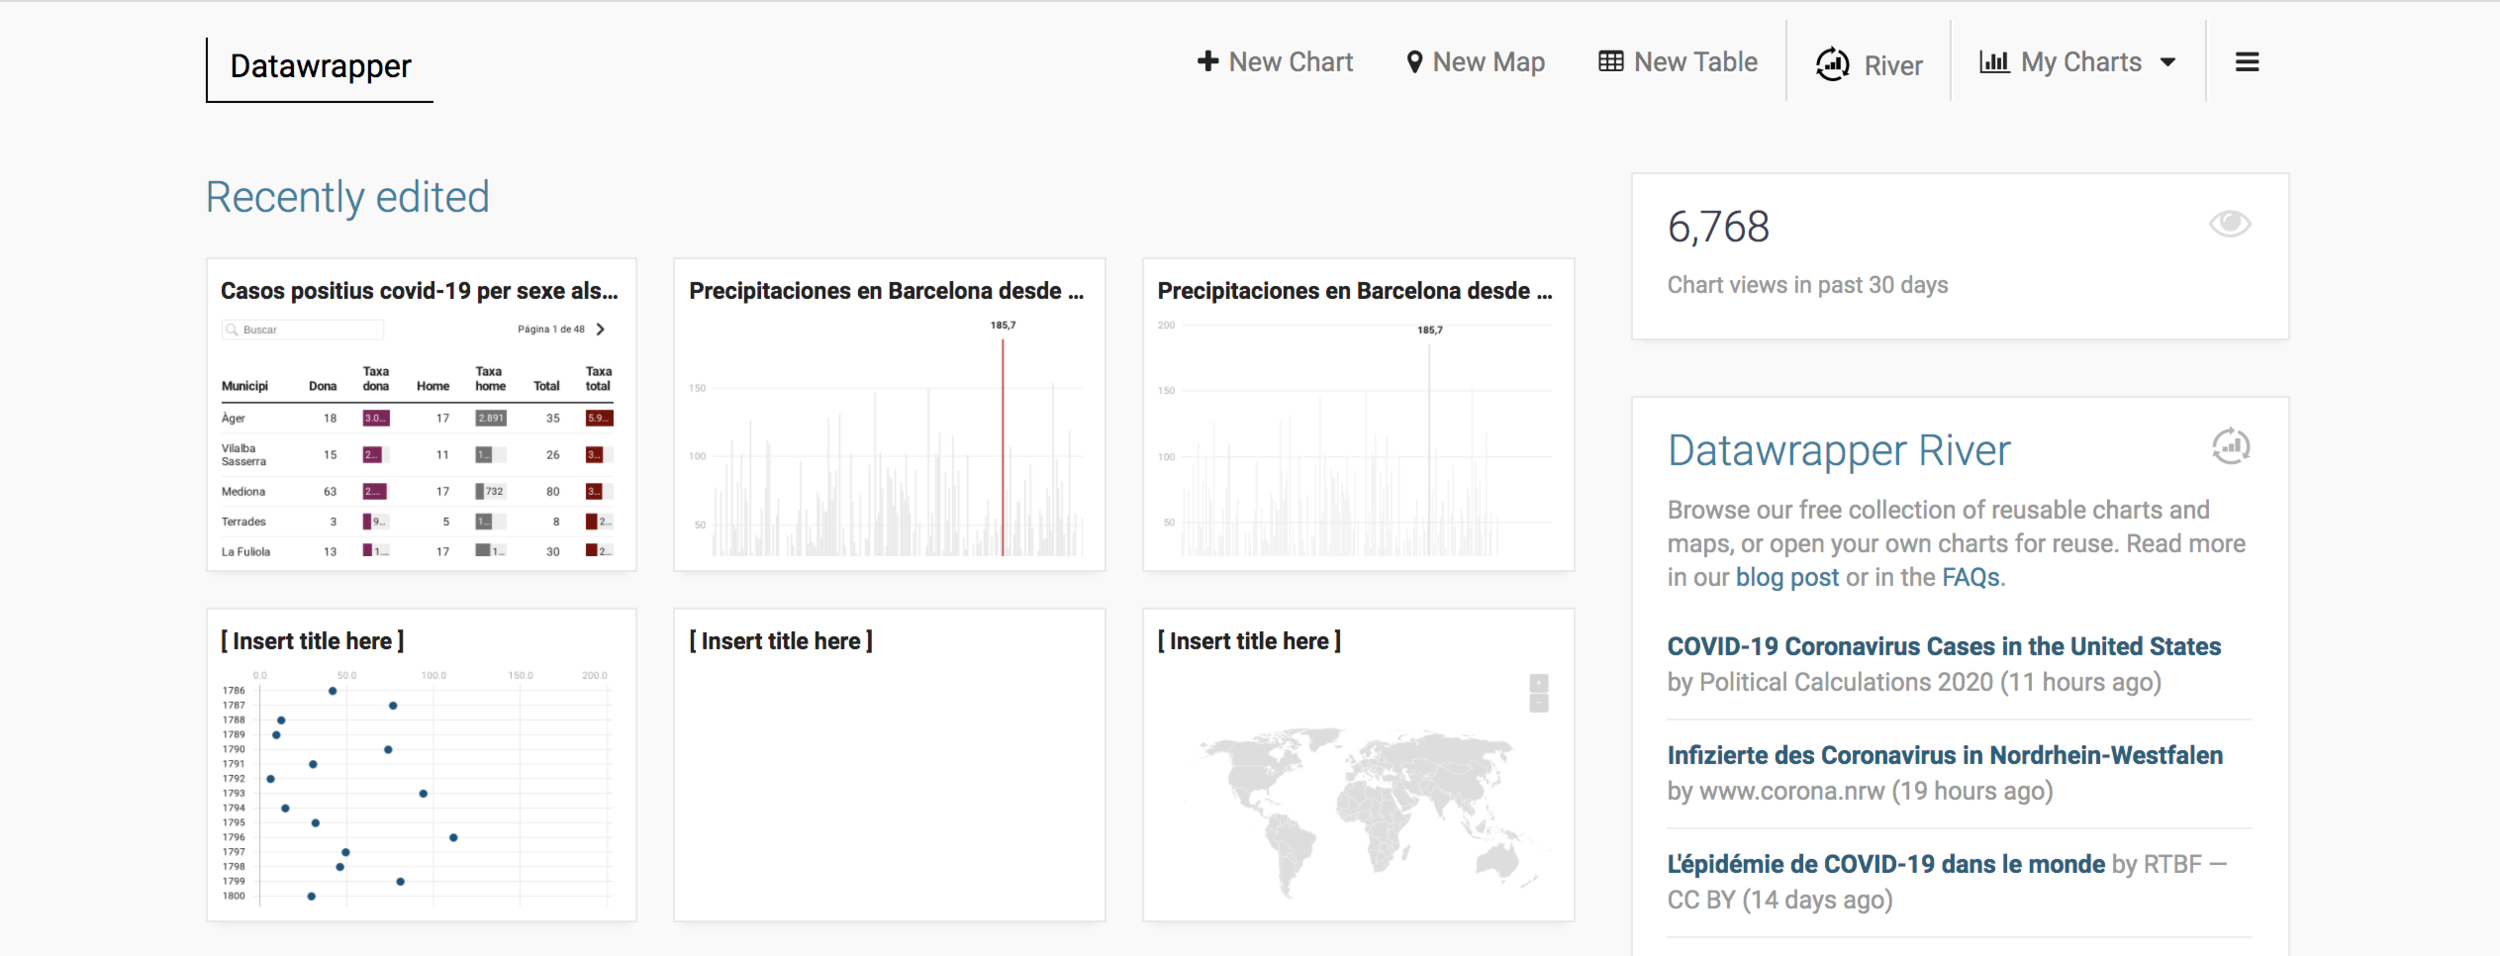Open the Precipitaciones chart with red highlighted bar
Viewport: 2500px width, 956px height.
[x=889, y=415]
